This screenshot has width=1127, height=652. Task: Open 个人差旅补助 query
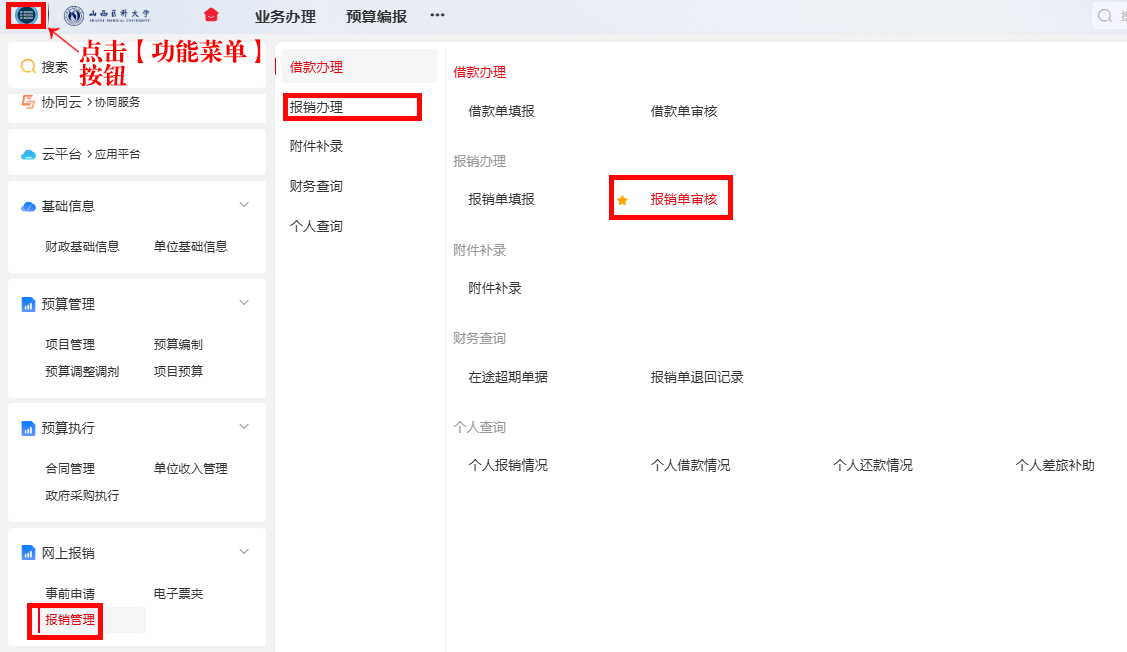point(1054,465)
